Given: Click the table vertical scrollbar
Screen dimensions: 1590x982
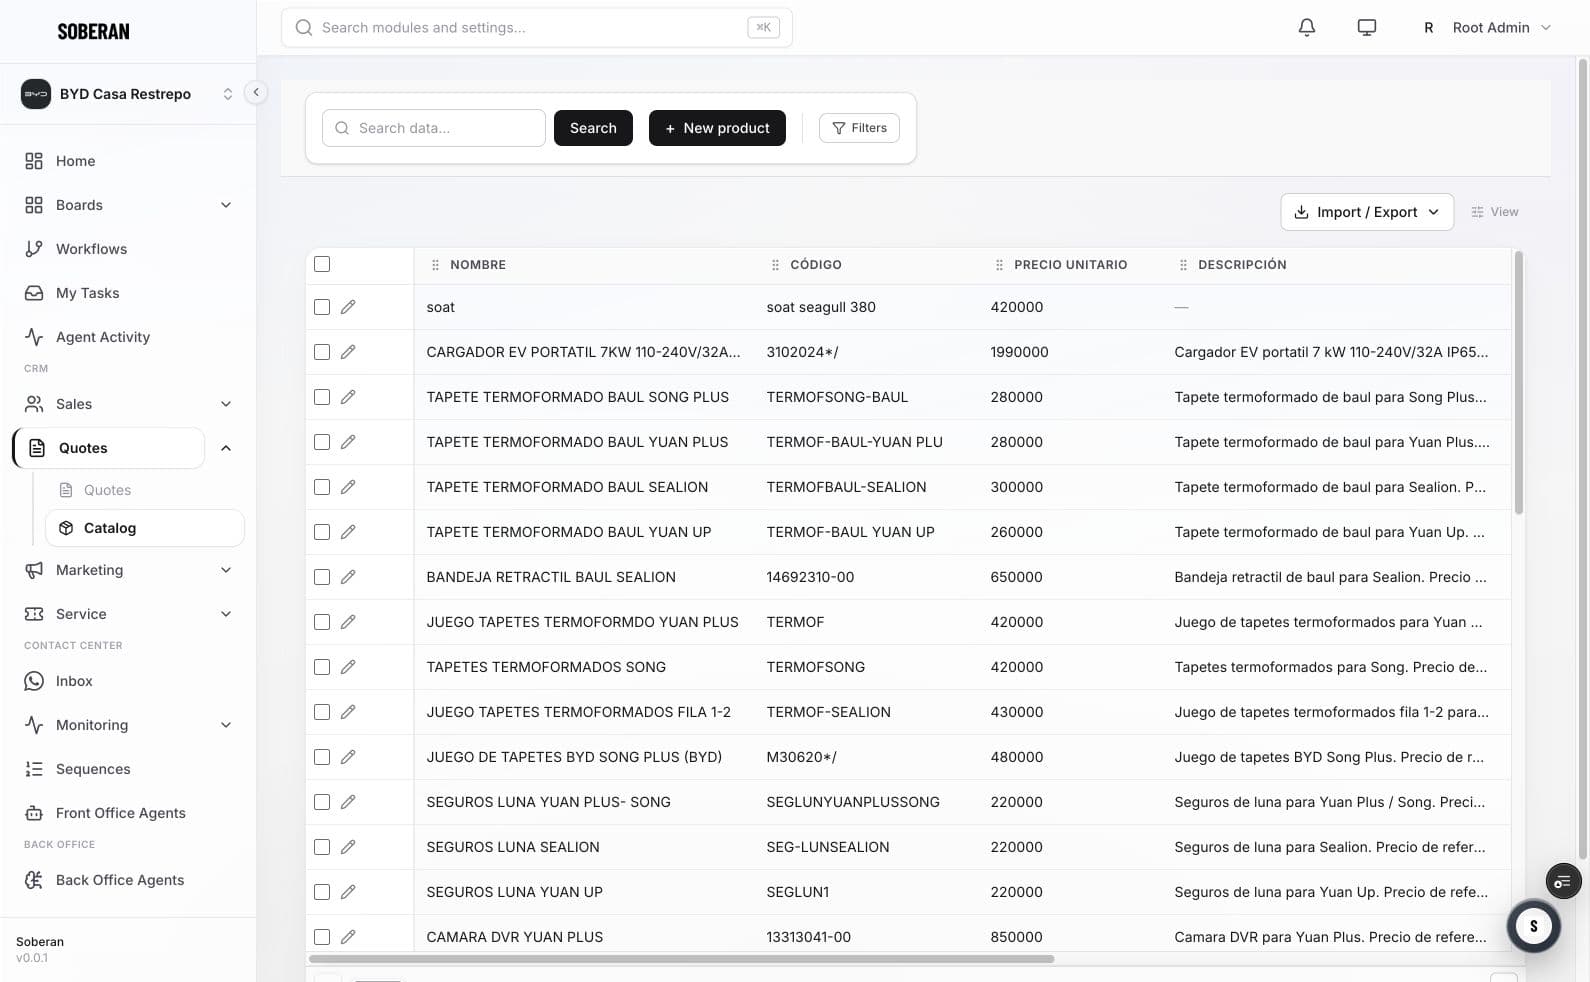Looking at the screenshot, I should tap(1518, 383).
